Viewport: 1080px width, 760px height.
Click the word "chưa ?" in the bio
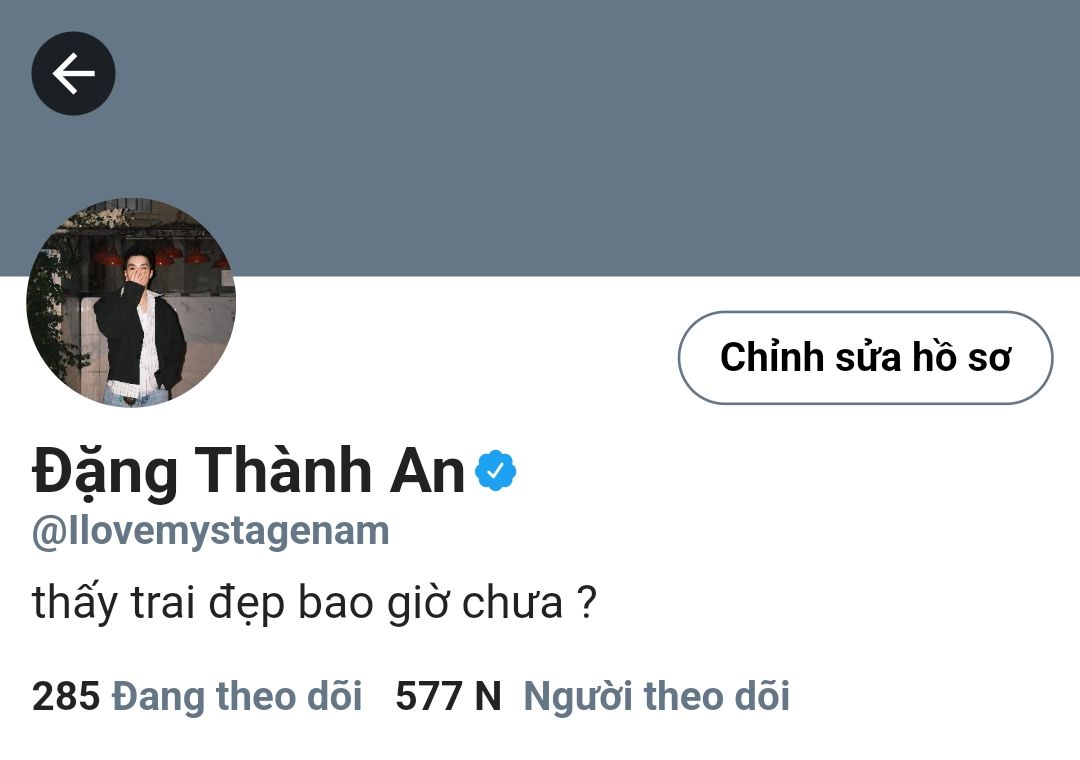point(528,603)
